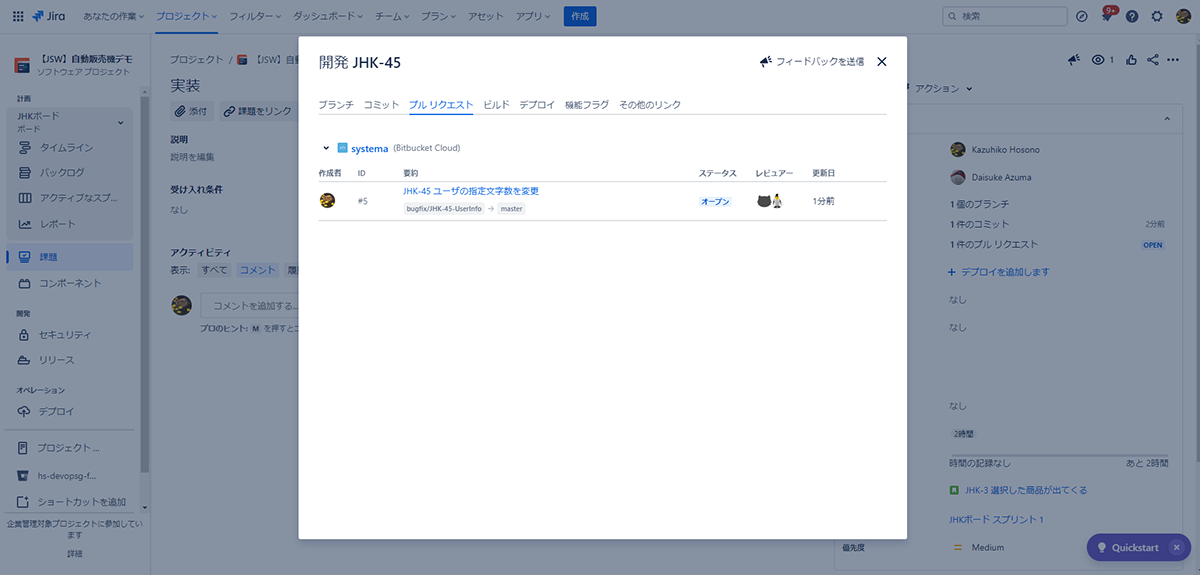Switch to the コミット tab
Viewport: 1200px width, 575px height.
[x=381, y=104]
